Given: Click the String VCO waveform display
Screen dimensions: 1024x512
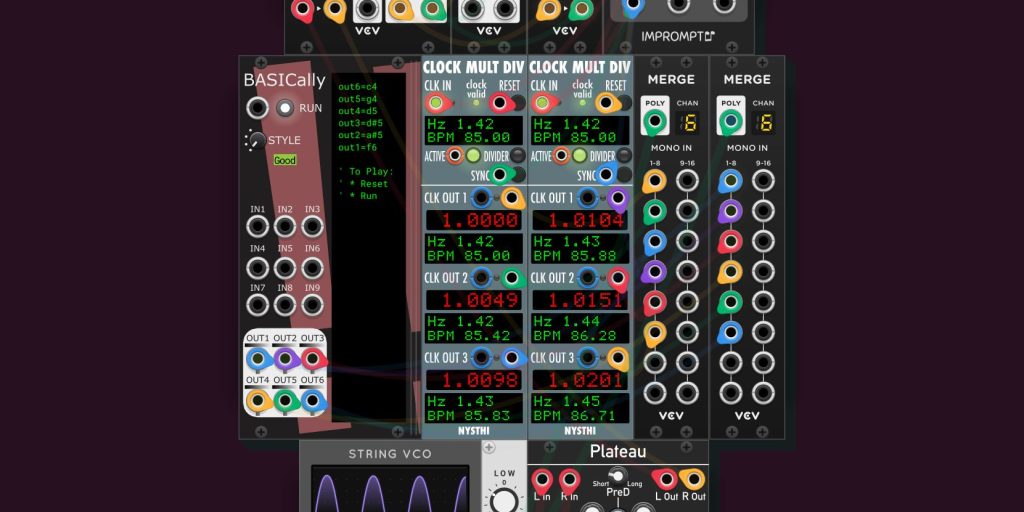Looking at the screenshot, I should (x=390, y=488).
